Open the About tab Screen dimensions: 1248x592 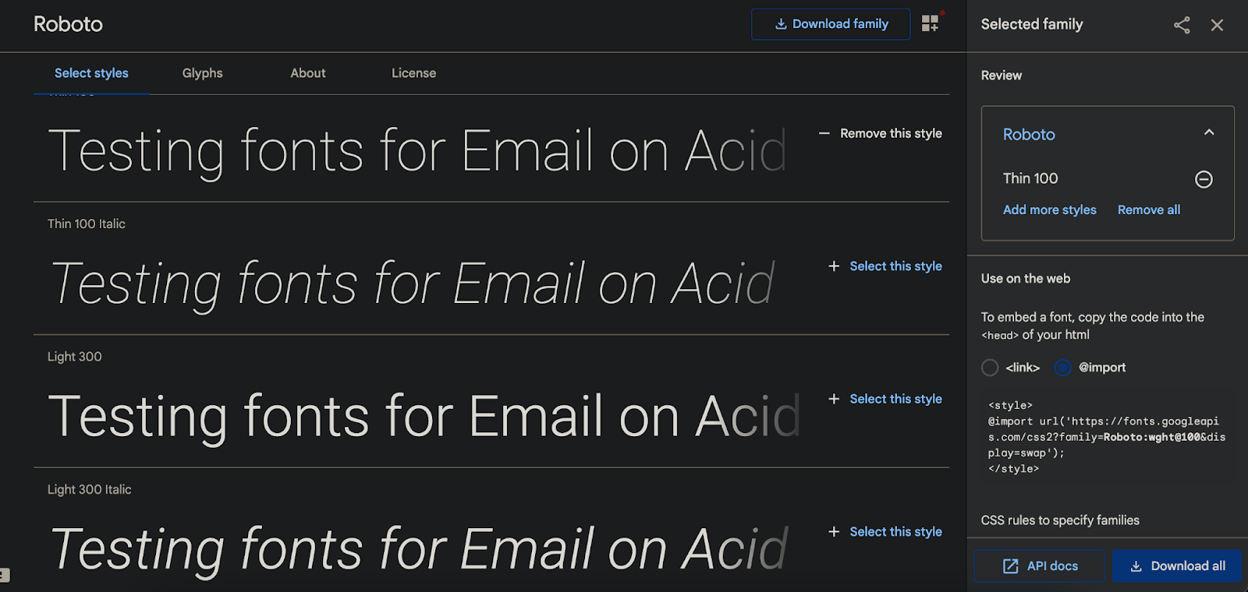[x=308, y=73]
